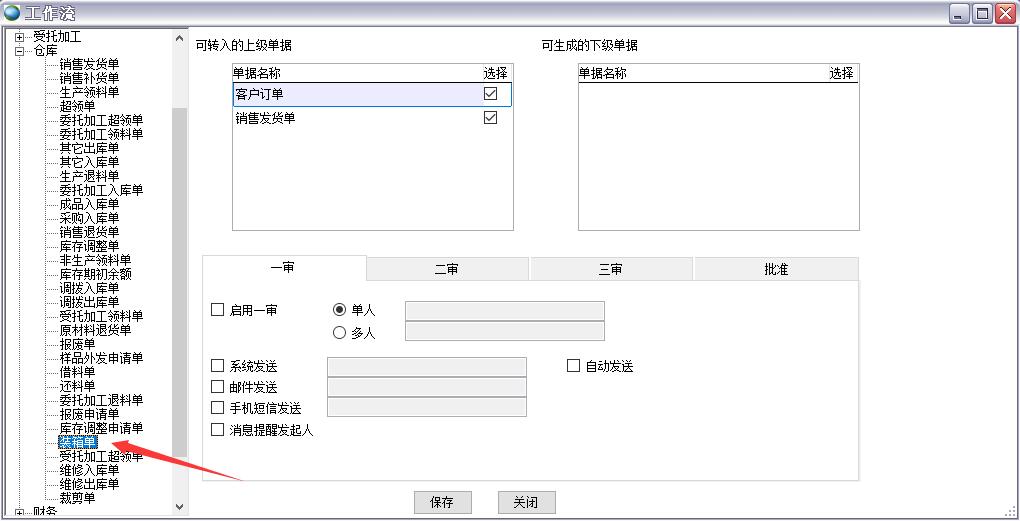Switch to the 二审 tab
The image size is (1020, 521).
click(447, 269)
